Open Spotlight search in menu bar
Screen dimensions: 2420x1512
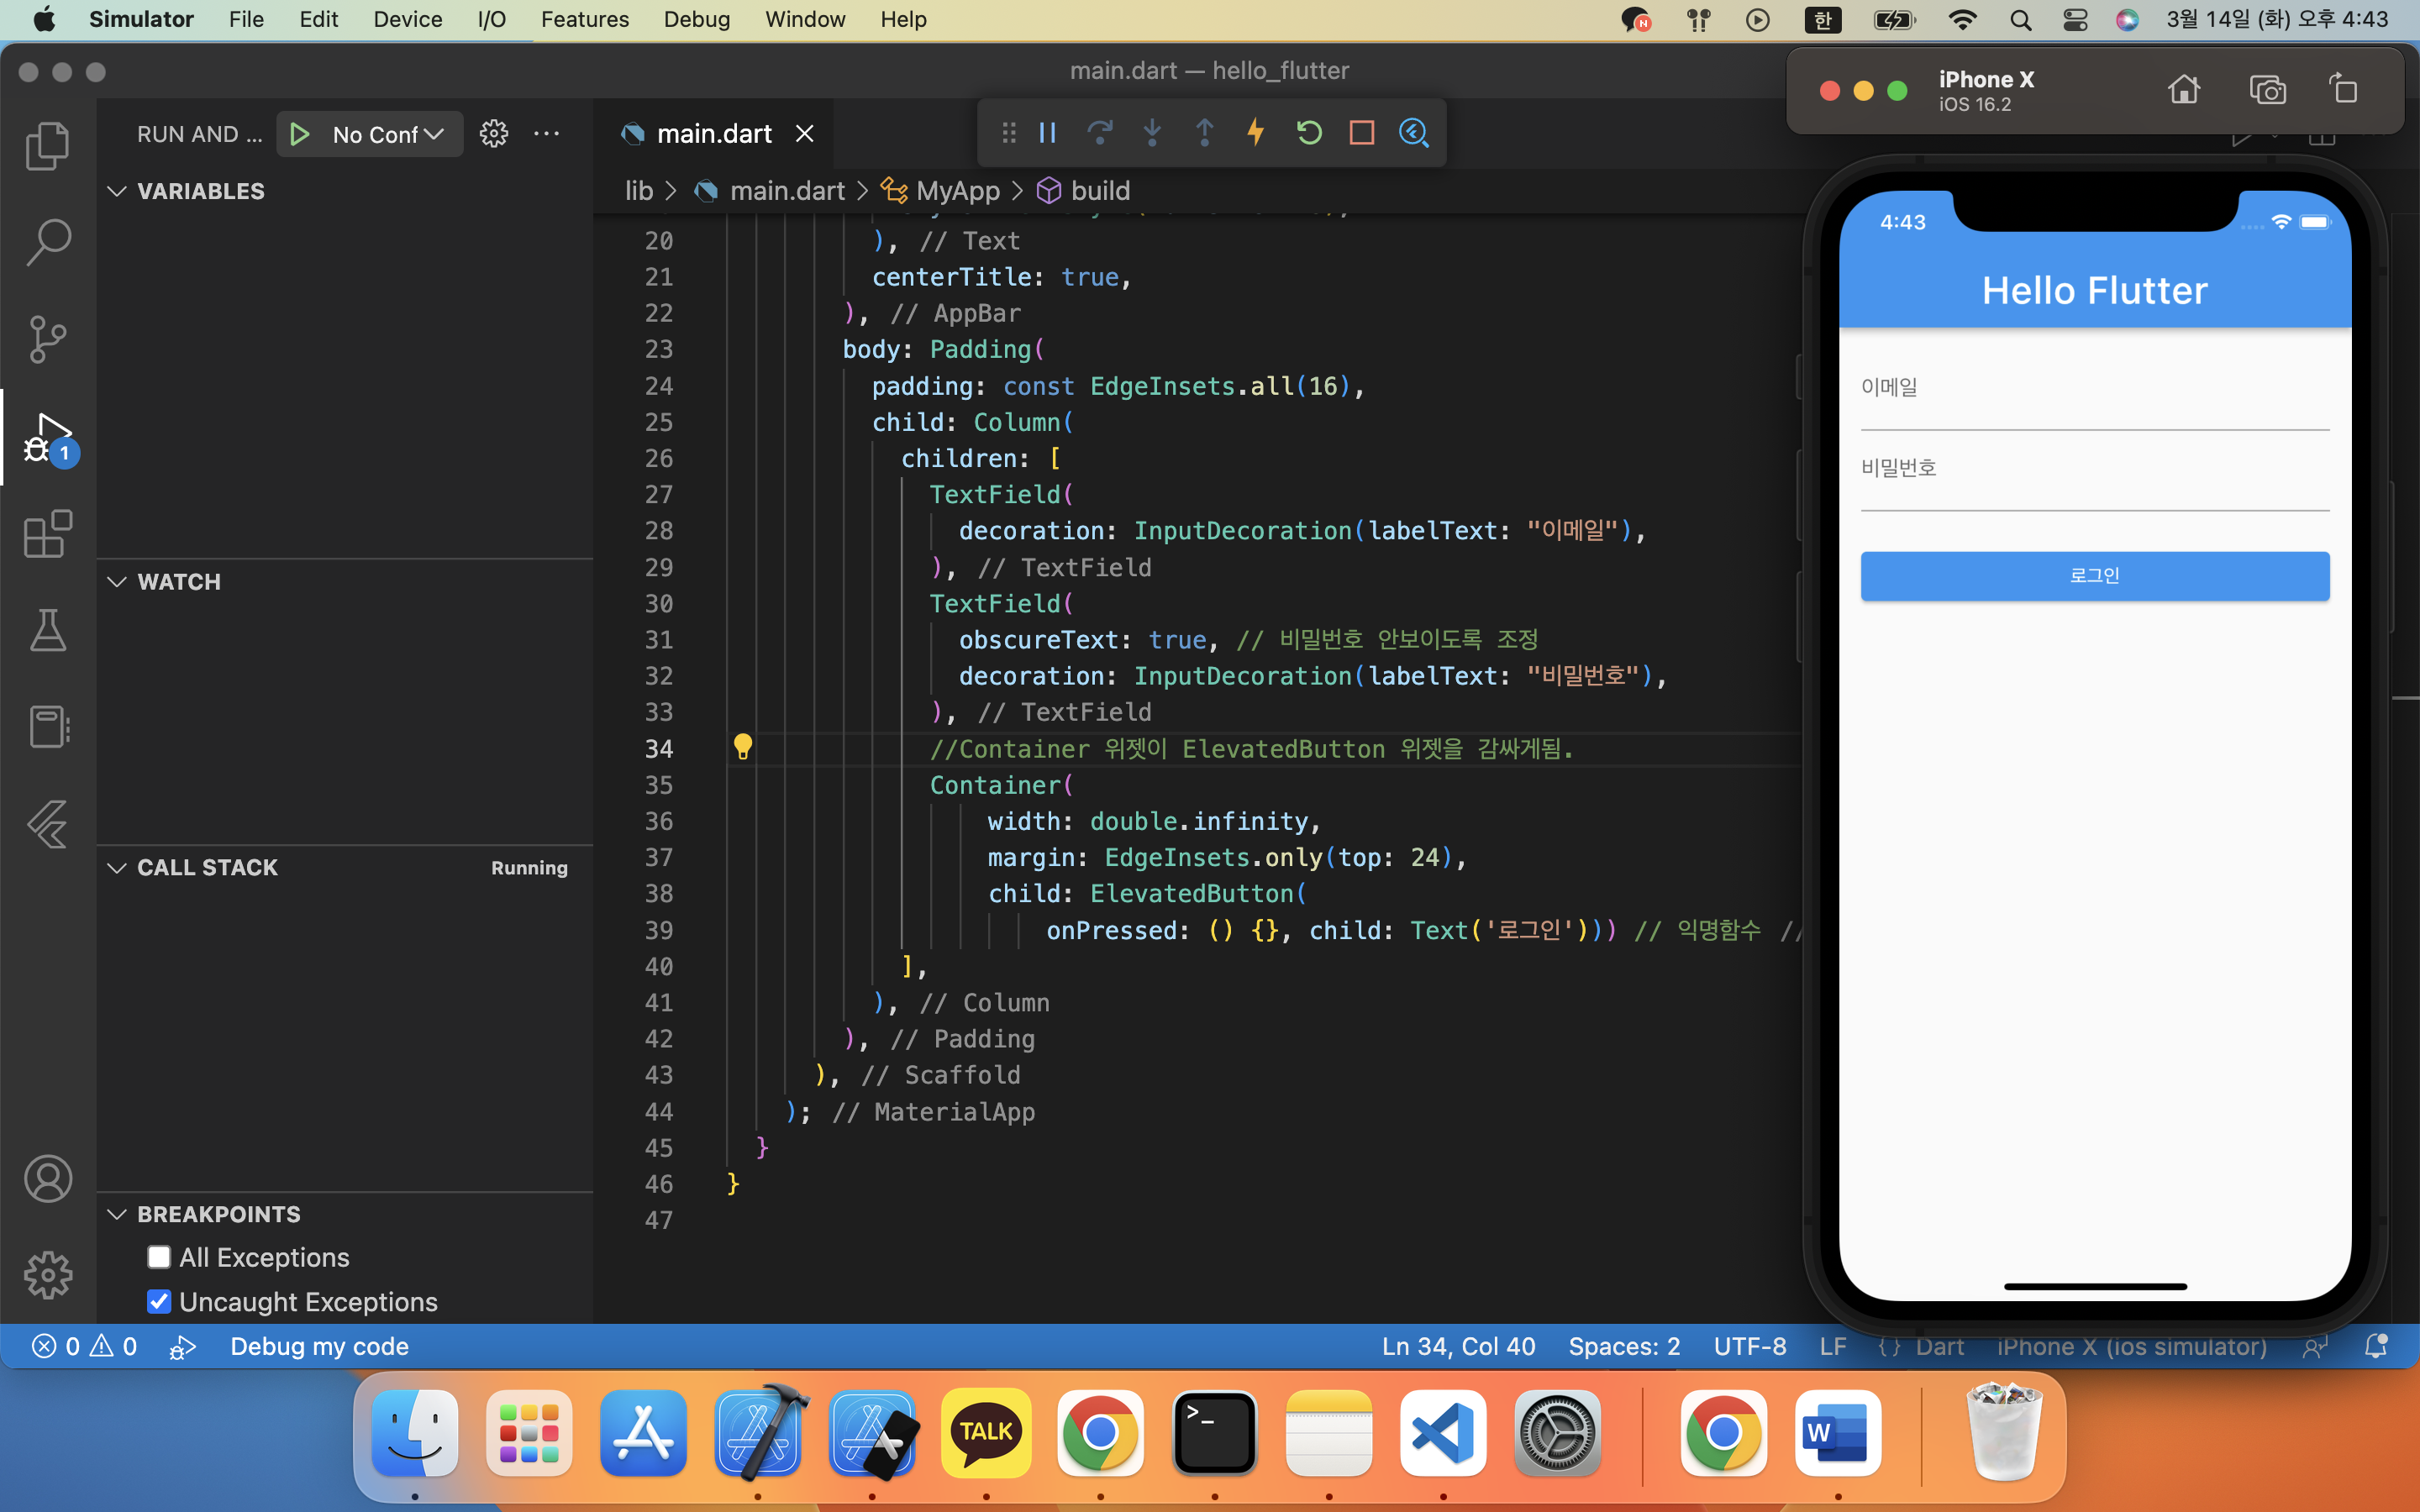coord(2020,19)
